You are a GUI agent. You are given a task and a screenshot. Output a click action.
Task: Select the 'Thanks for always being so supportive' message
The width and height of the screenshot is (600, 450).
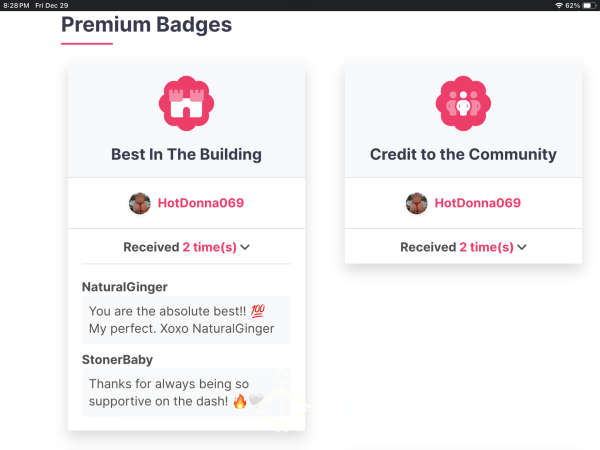coord(186,393)
